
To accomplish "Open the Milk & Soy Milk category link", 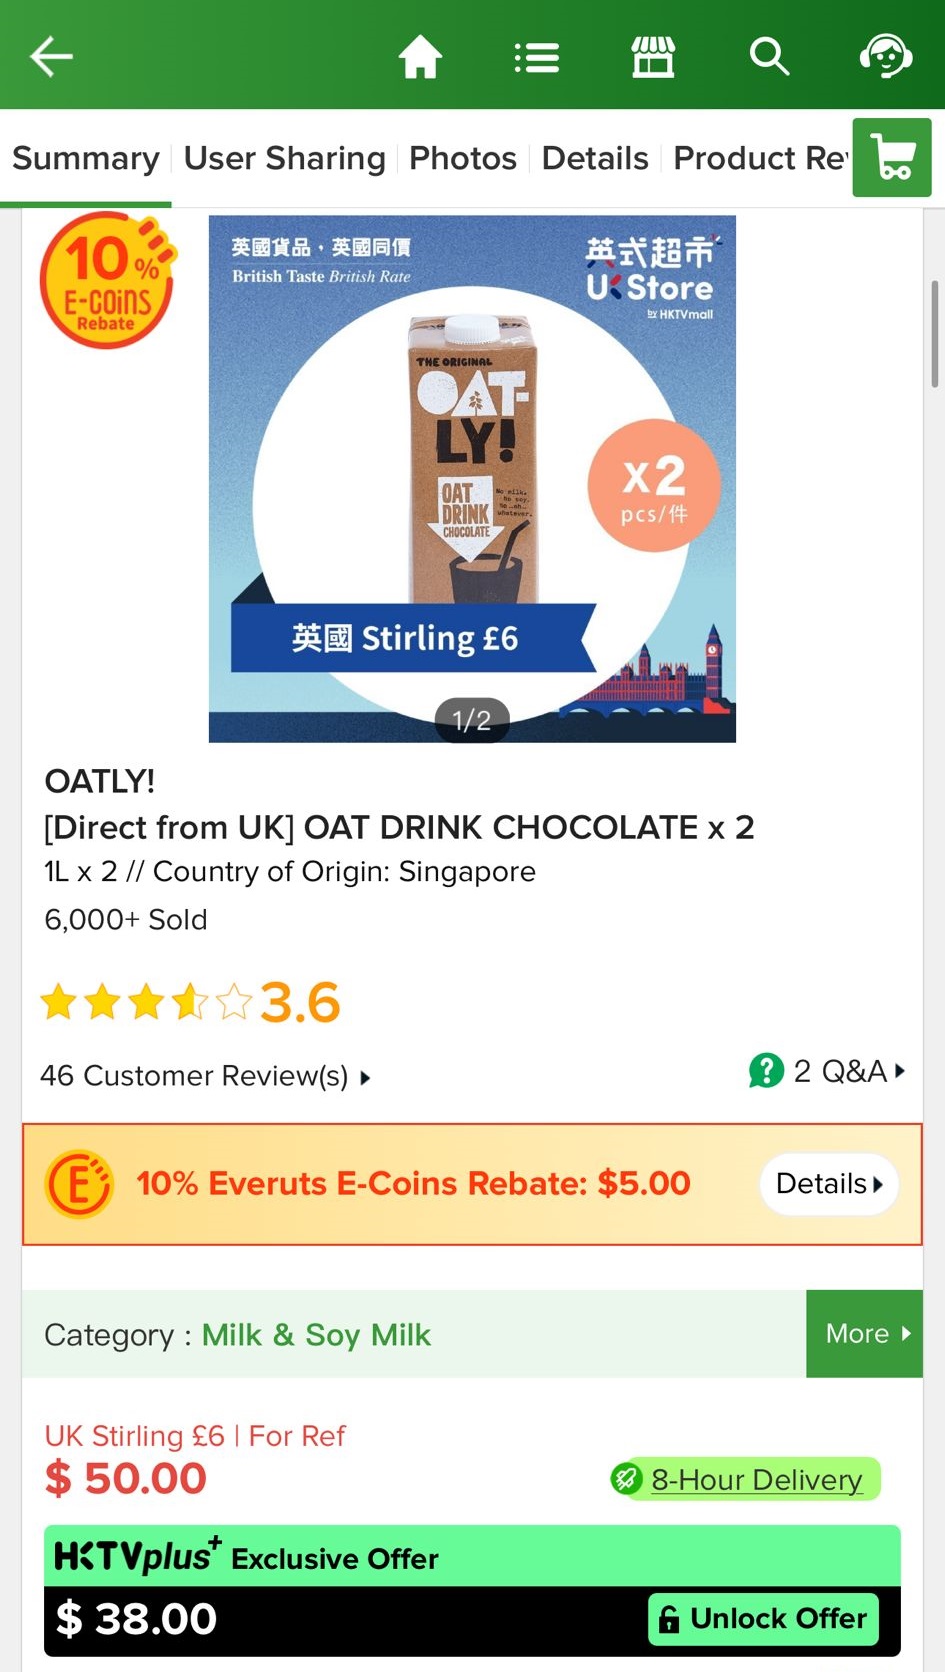I will point(316,1335).
